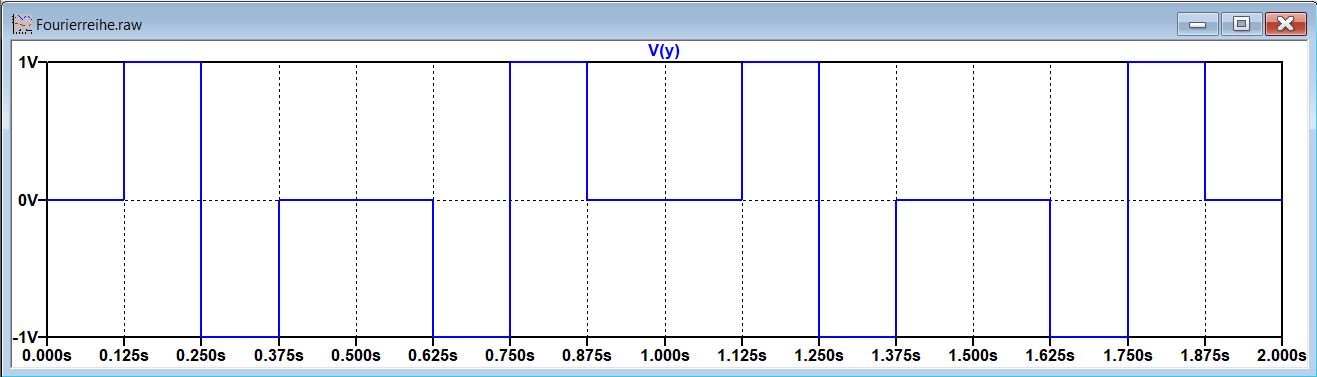Click the 1V vertical axis label
This screenshot has height=377, width=1317.
pyautogui.click(x=28, y=62)
